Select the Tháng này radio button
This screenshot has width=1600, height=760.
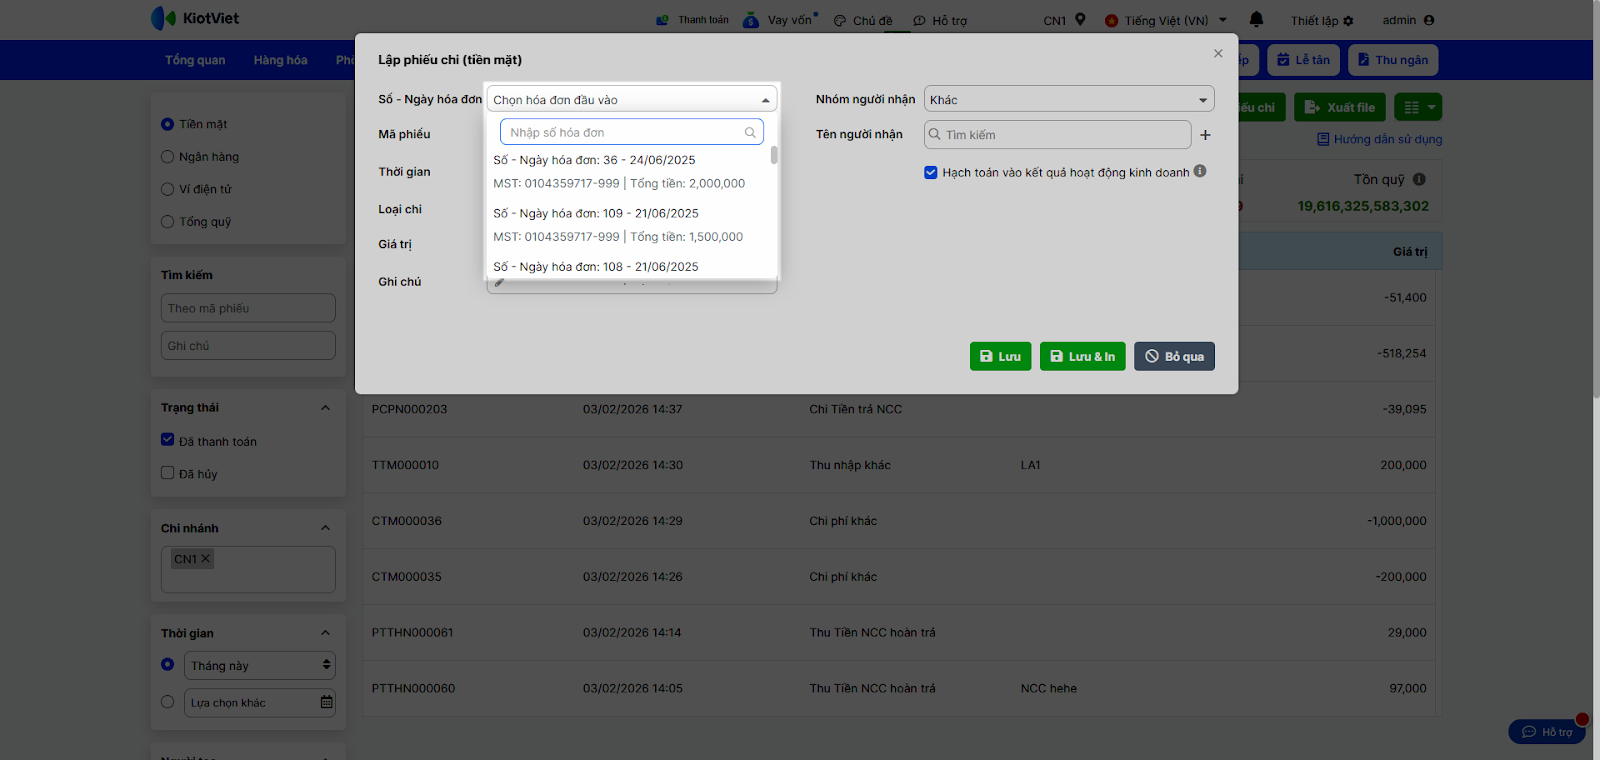(x=167, y=664)
